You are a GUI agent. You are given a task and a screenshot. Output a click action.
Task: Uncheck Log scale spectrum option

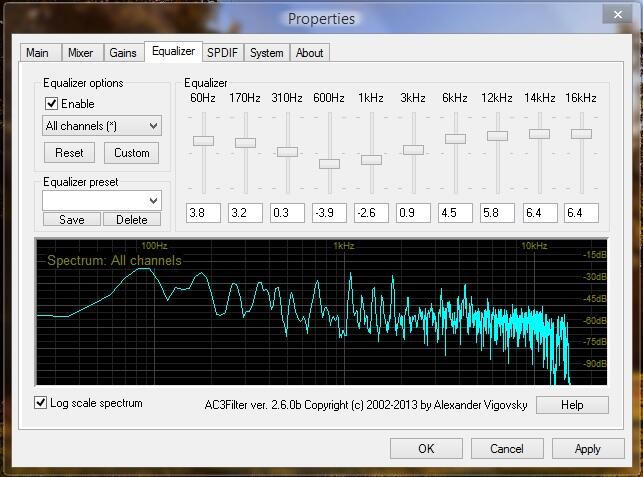click(41, 403)
